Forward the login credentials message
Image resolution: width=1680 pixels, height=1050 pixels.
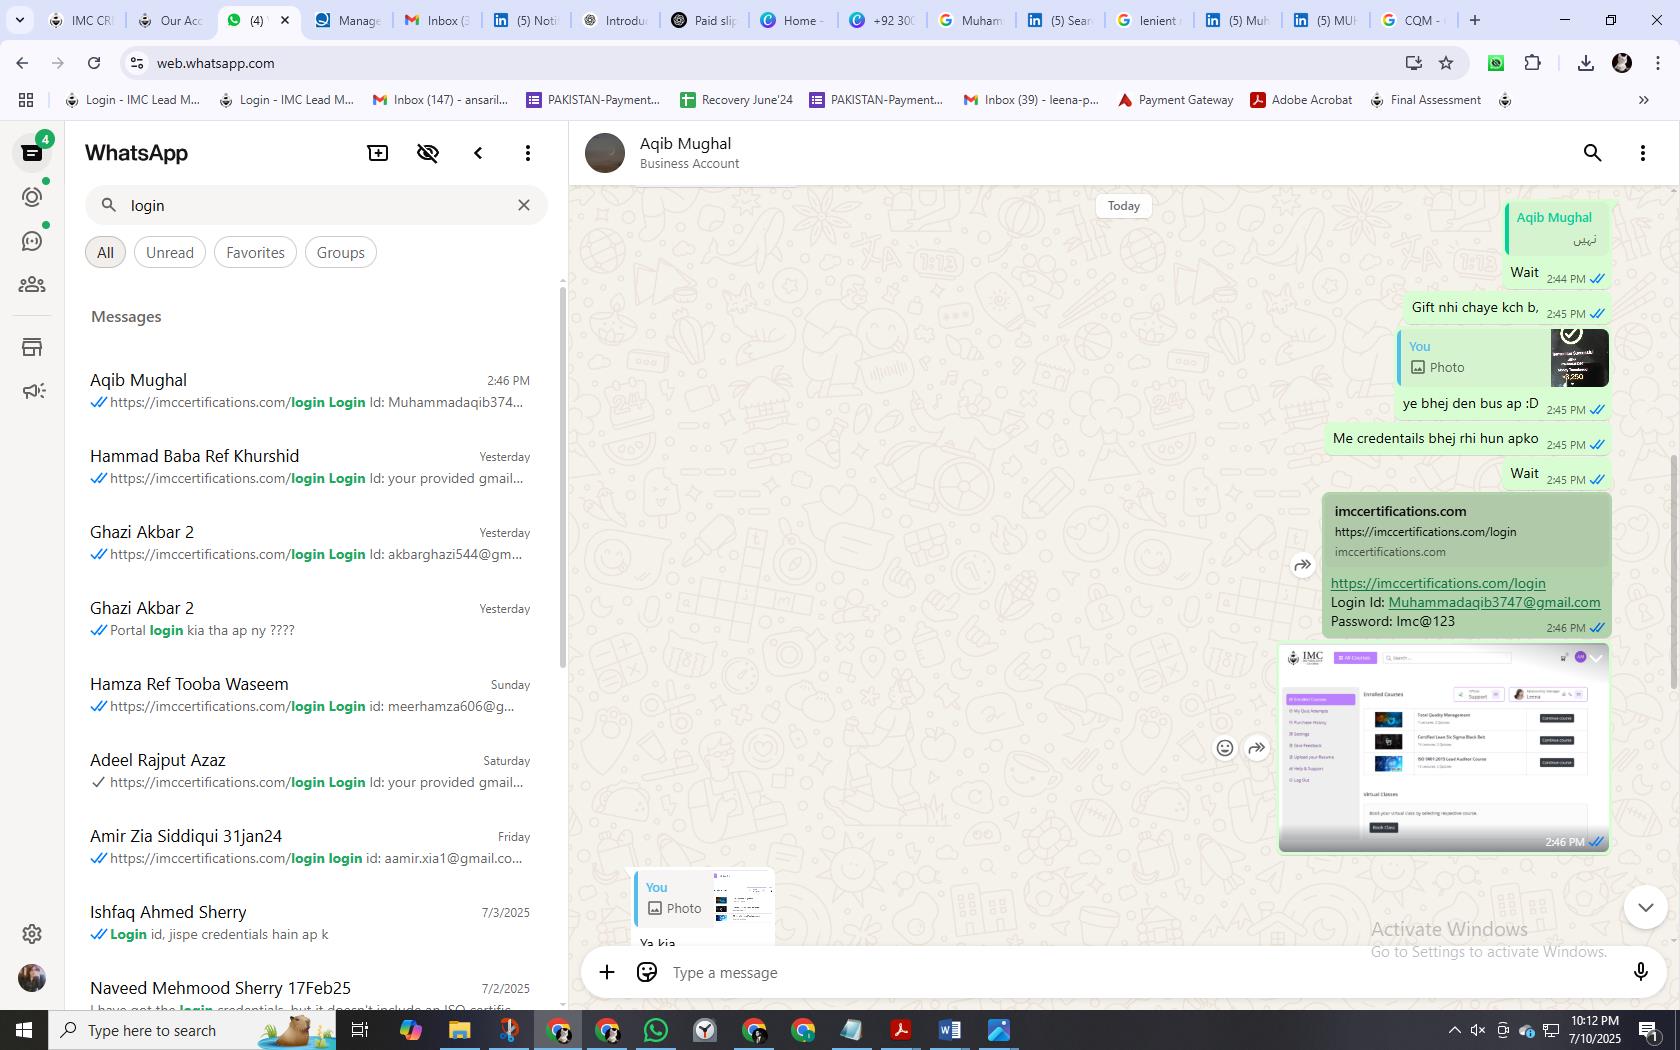coord(1302,565)
